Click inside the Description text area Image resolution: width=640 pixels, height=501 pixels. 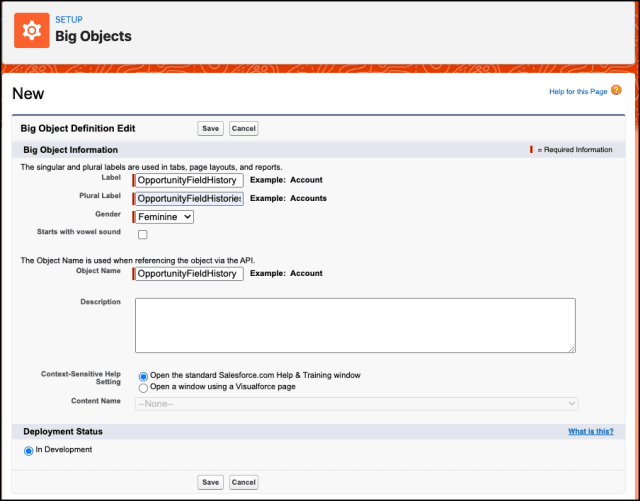pos(355,325)
